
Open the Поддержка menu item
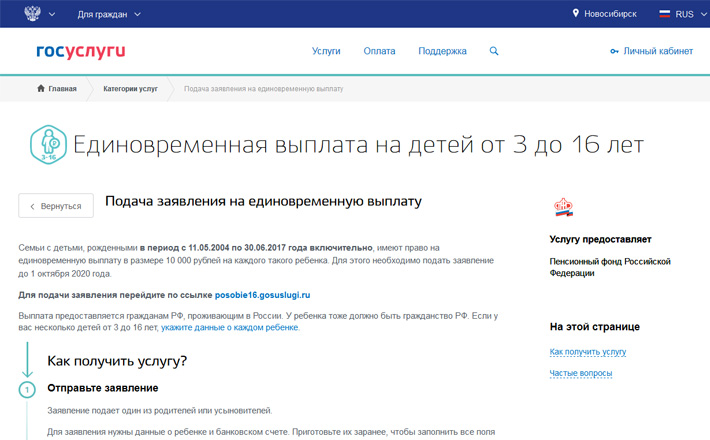pos(442,51)
